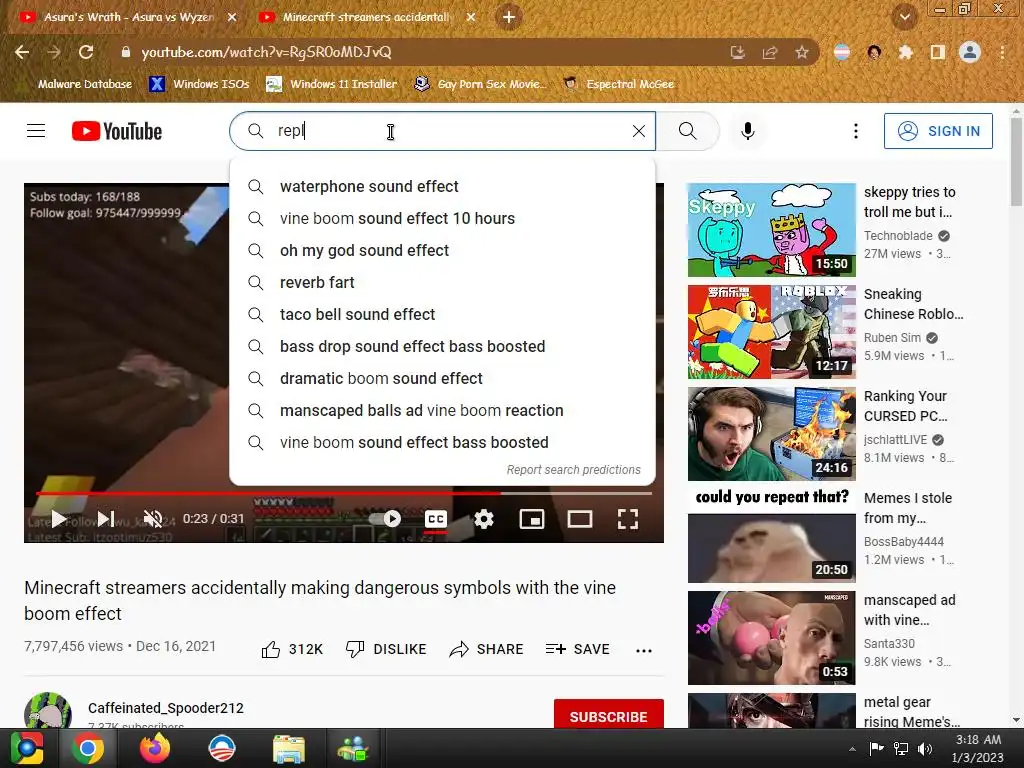Toggle closed captions CC button
This screenshot has height=768, width=1024.
(436, 519)
